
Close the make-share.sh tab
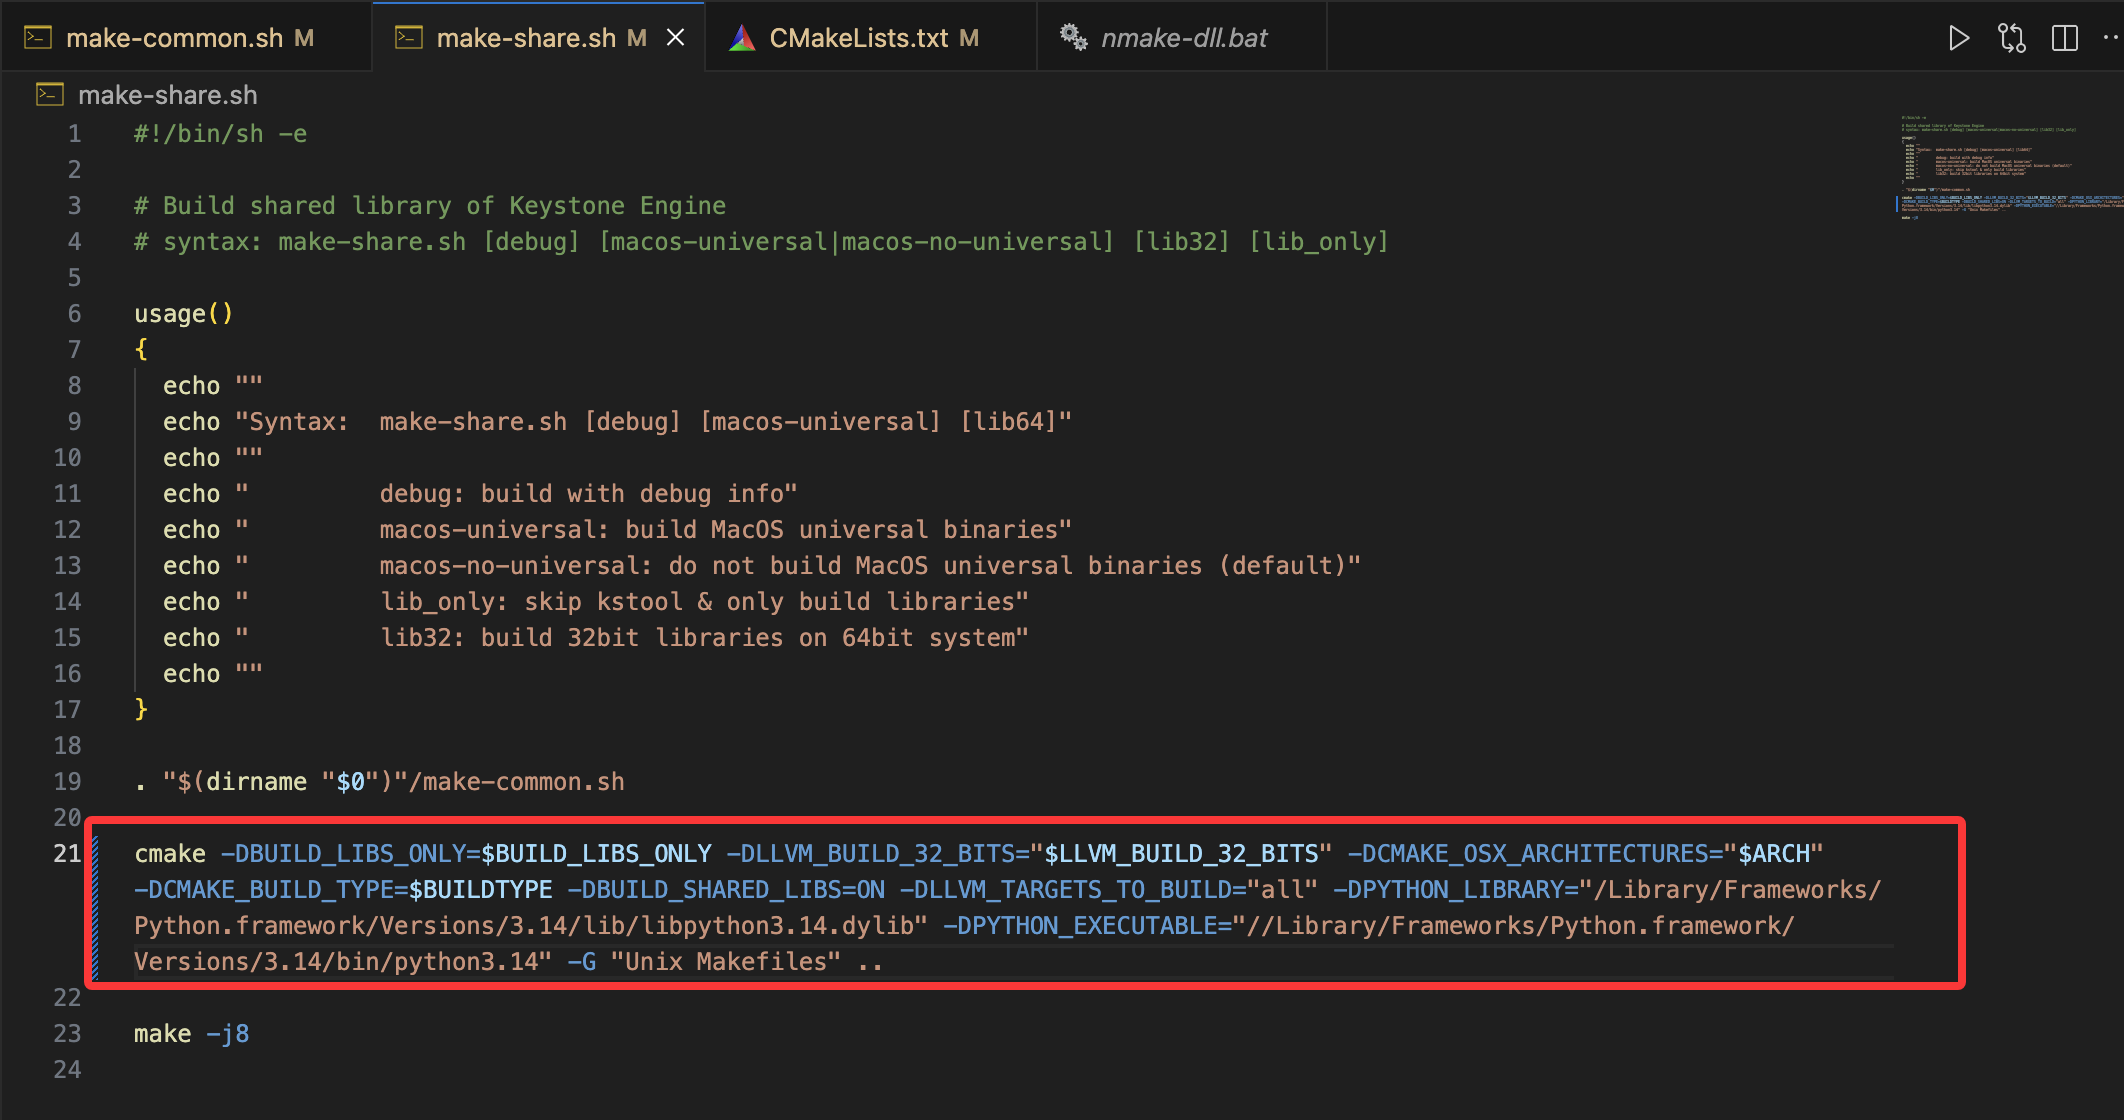tap(676, 38)
